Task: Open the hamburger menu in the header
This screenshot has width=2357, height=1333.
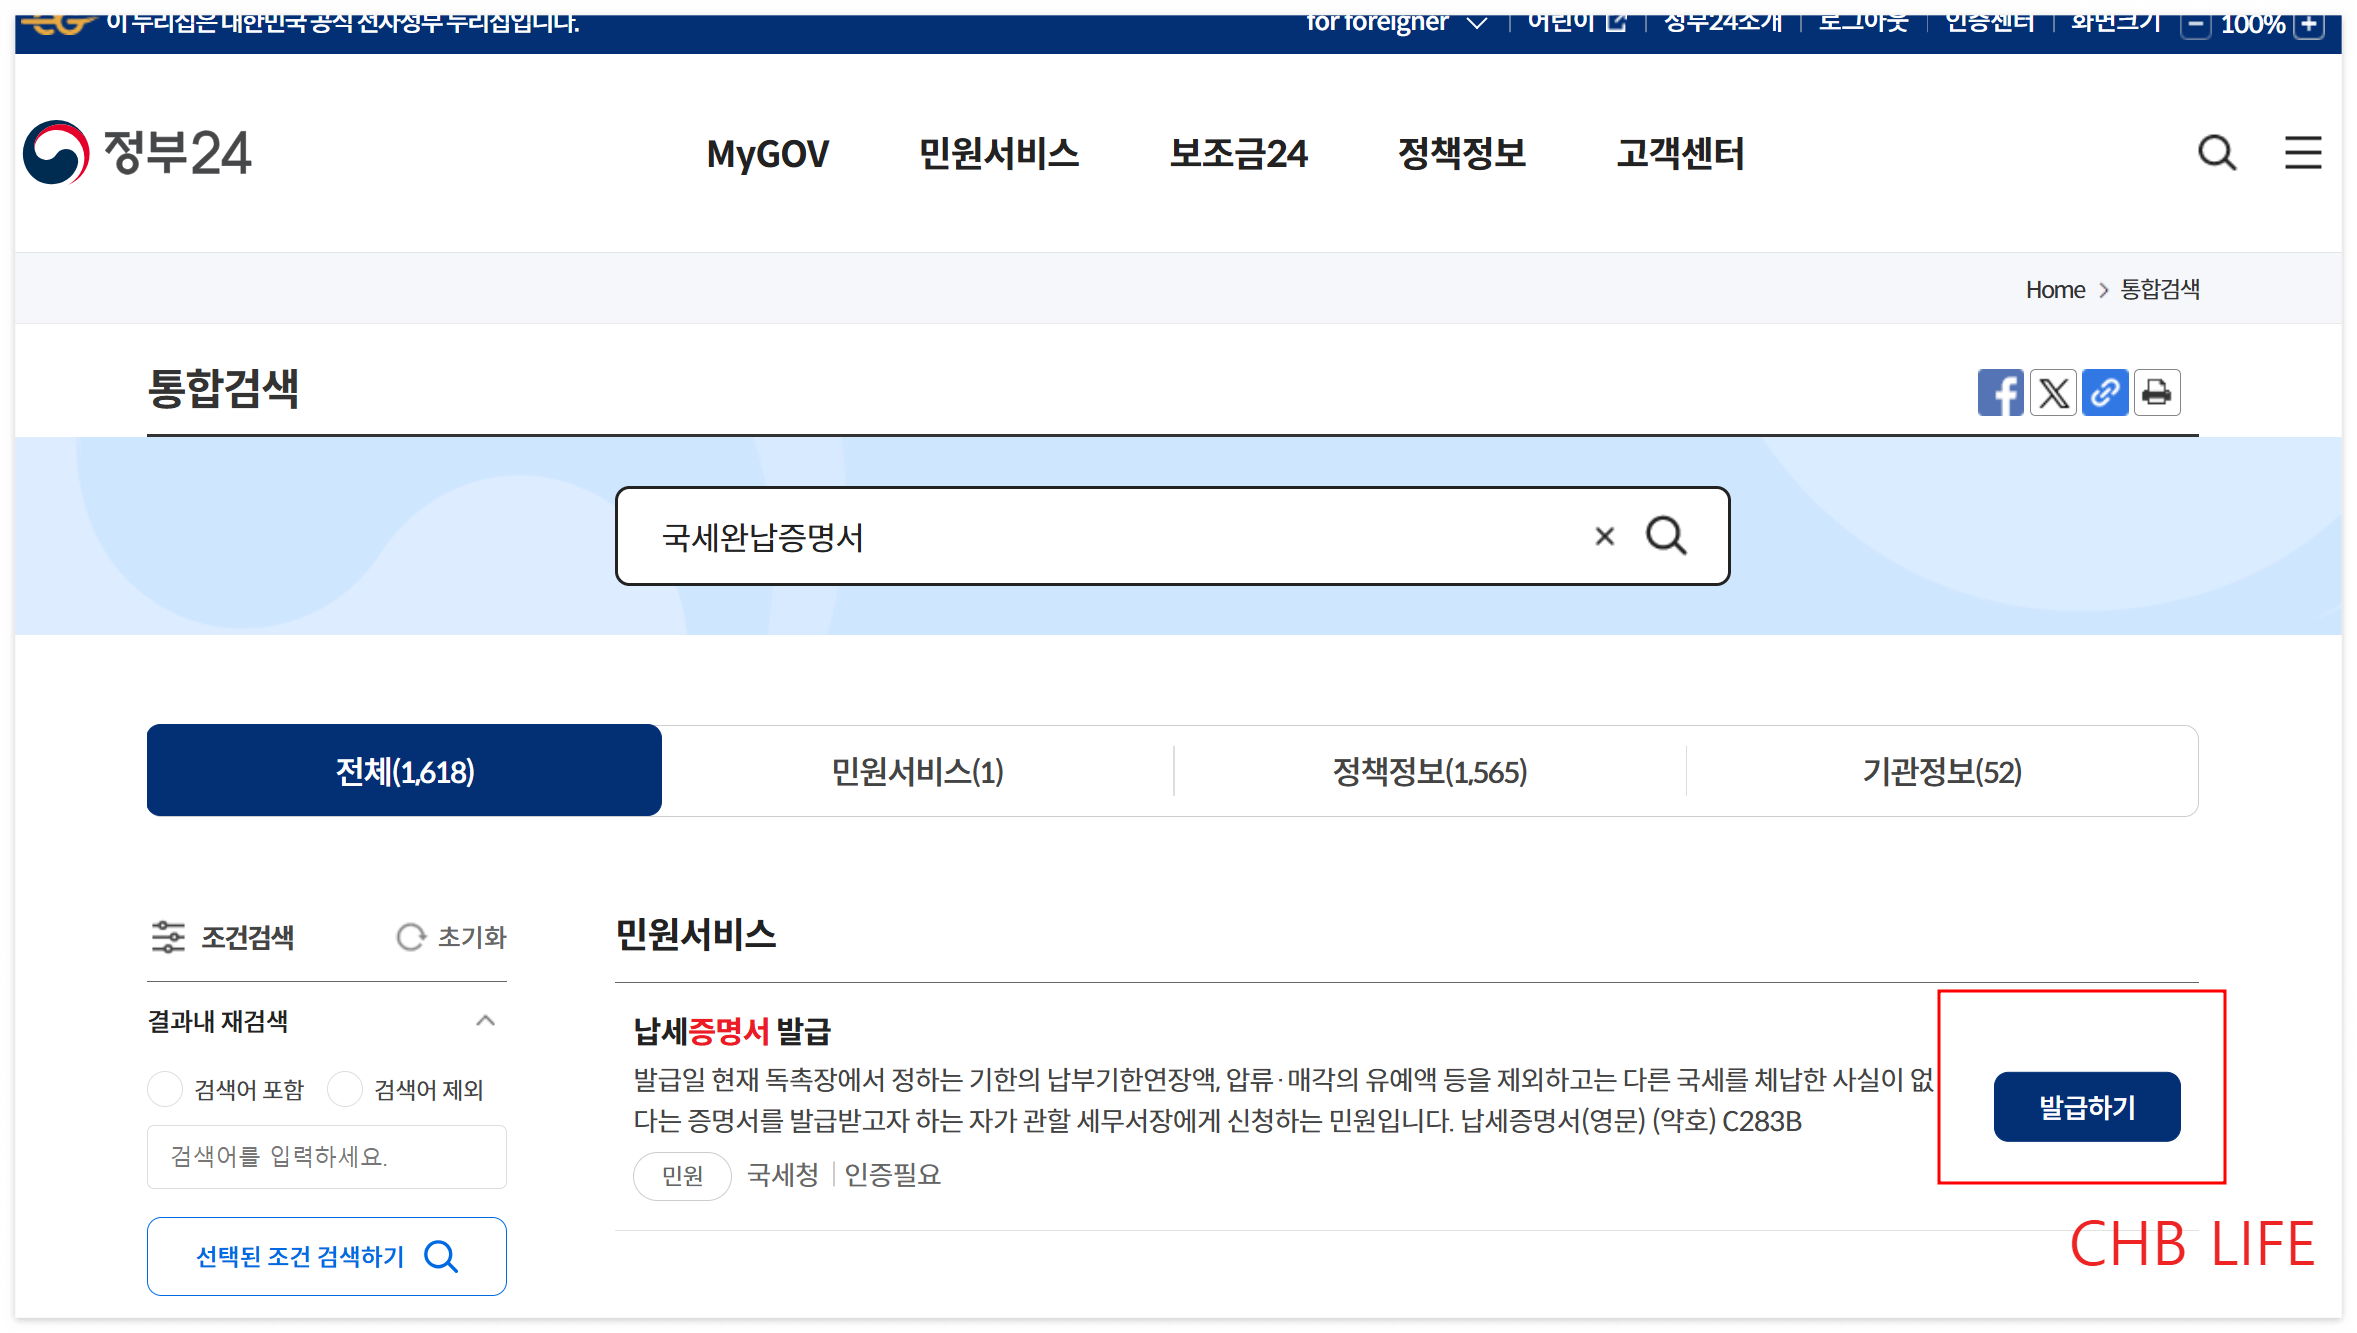Action: pos(2303,153)
